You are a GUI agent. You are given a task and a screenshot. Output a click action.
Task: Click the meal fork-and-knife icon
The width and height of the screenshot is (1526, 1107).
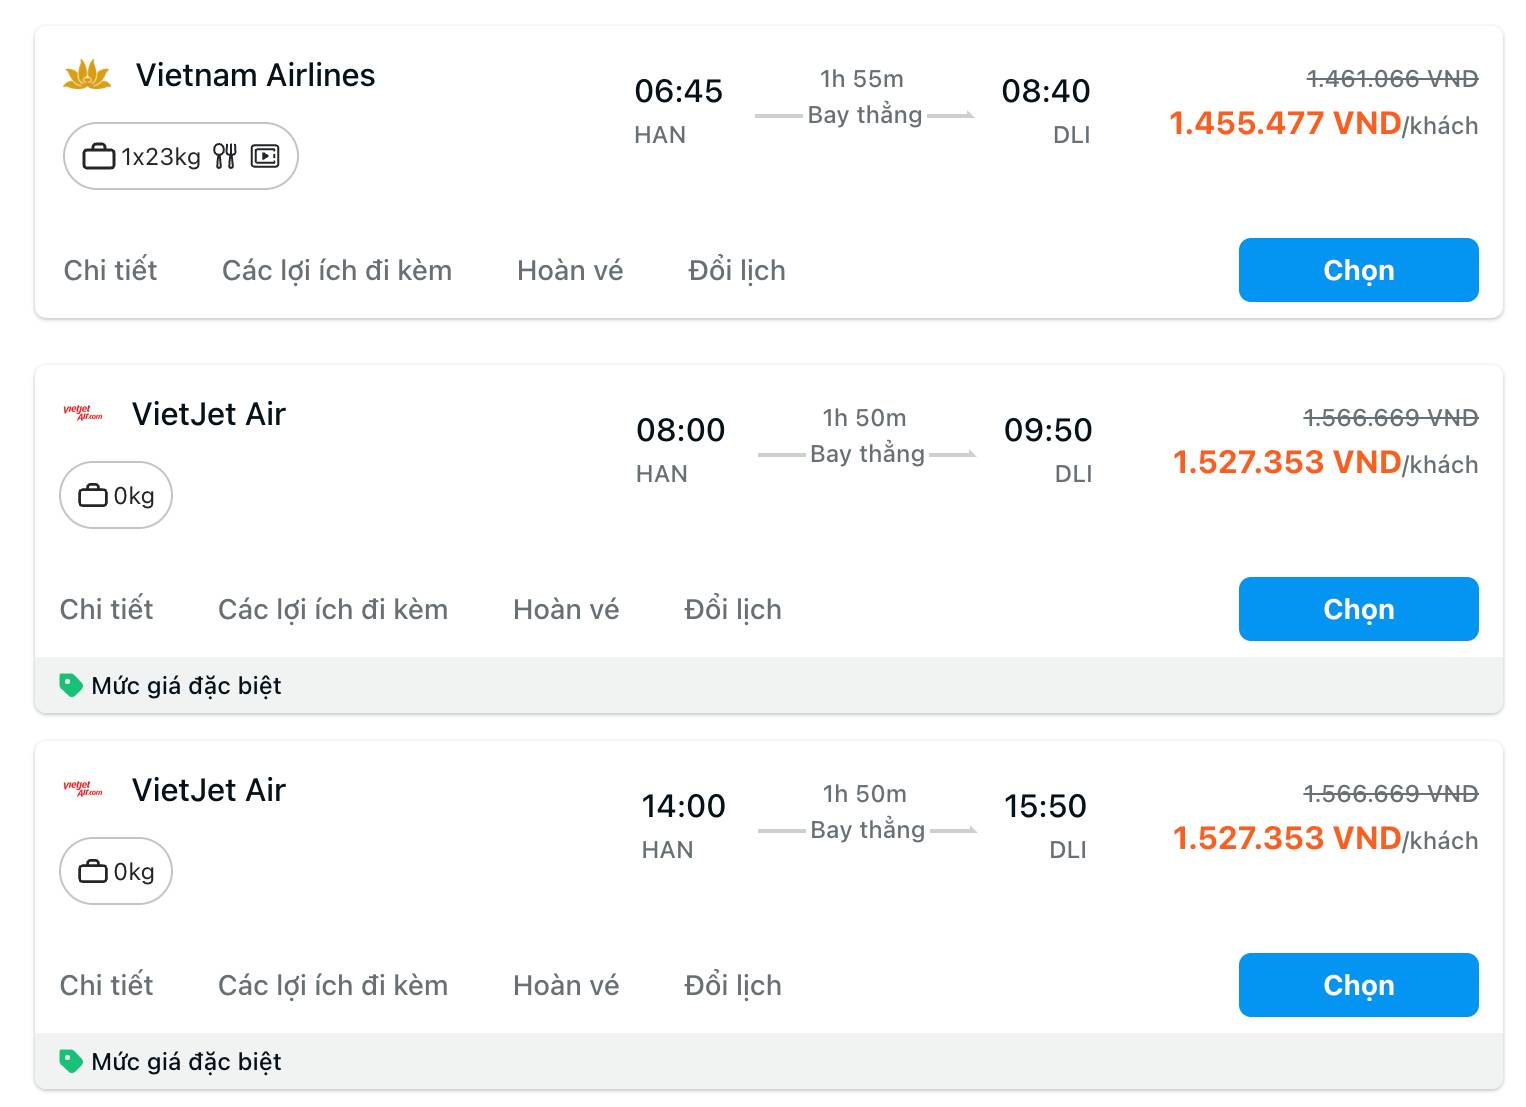225,156
